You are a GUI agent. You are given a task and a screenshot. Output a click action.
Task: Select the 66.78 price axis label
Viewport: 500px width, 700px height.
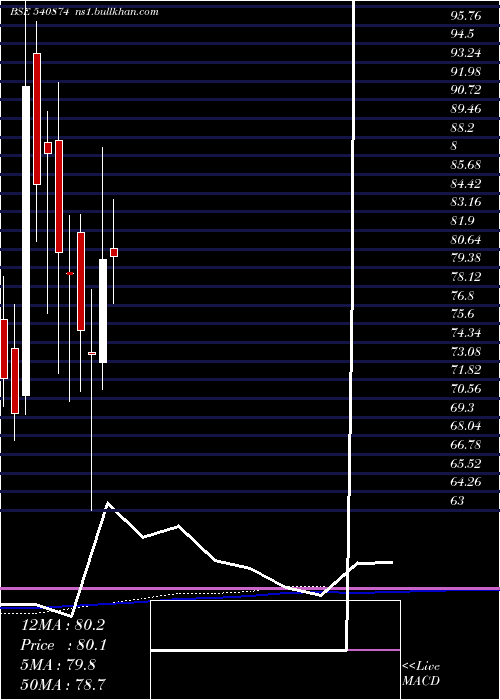pos(466,445)
